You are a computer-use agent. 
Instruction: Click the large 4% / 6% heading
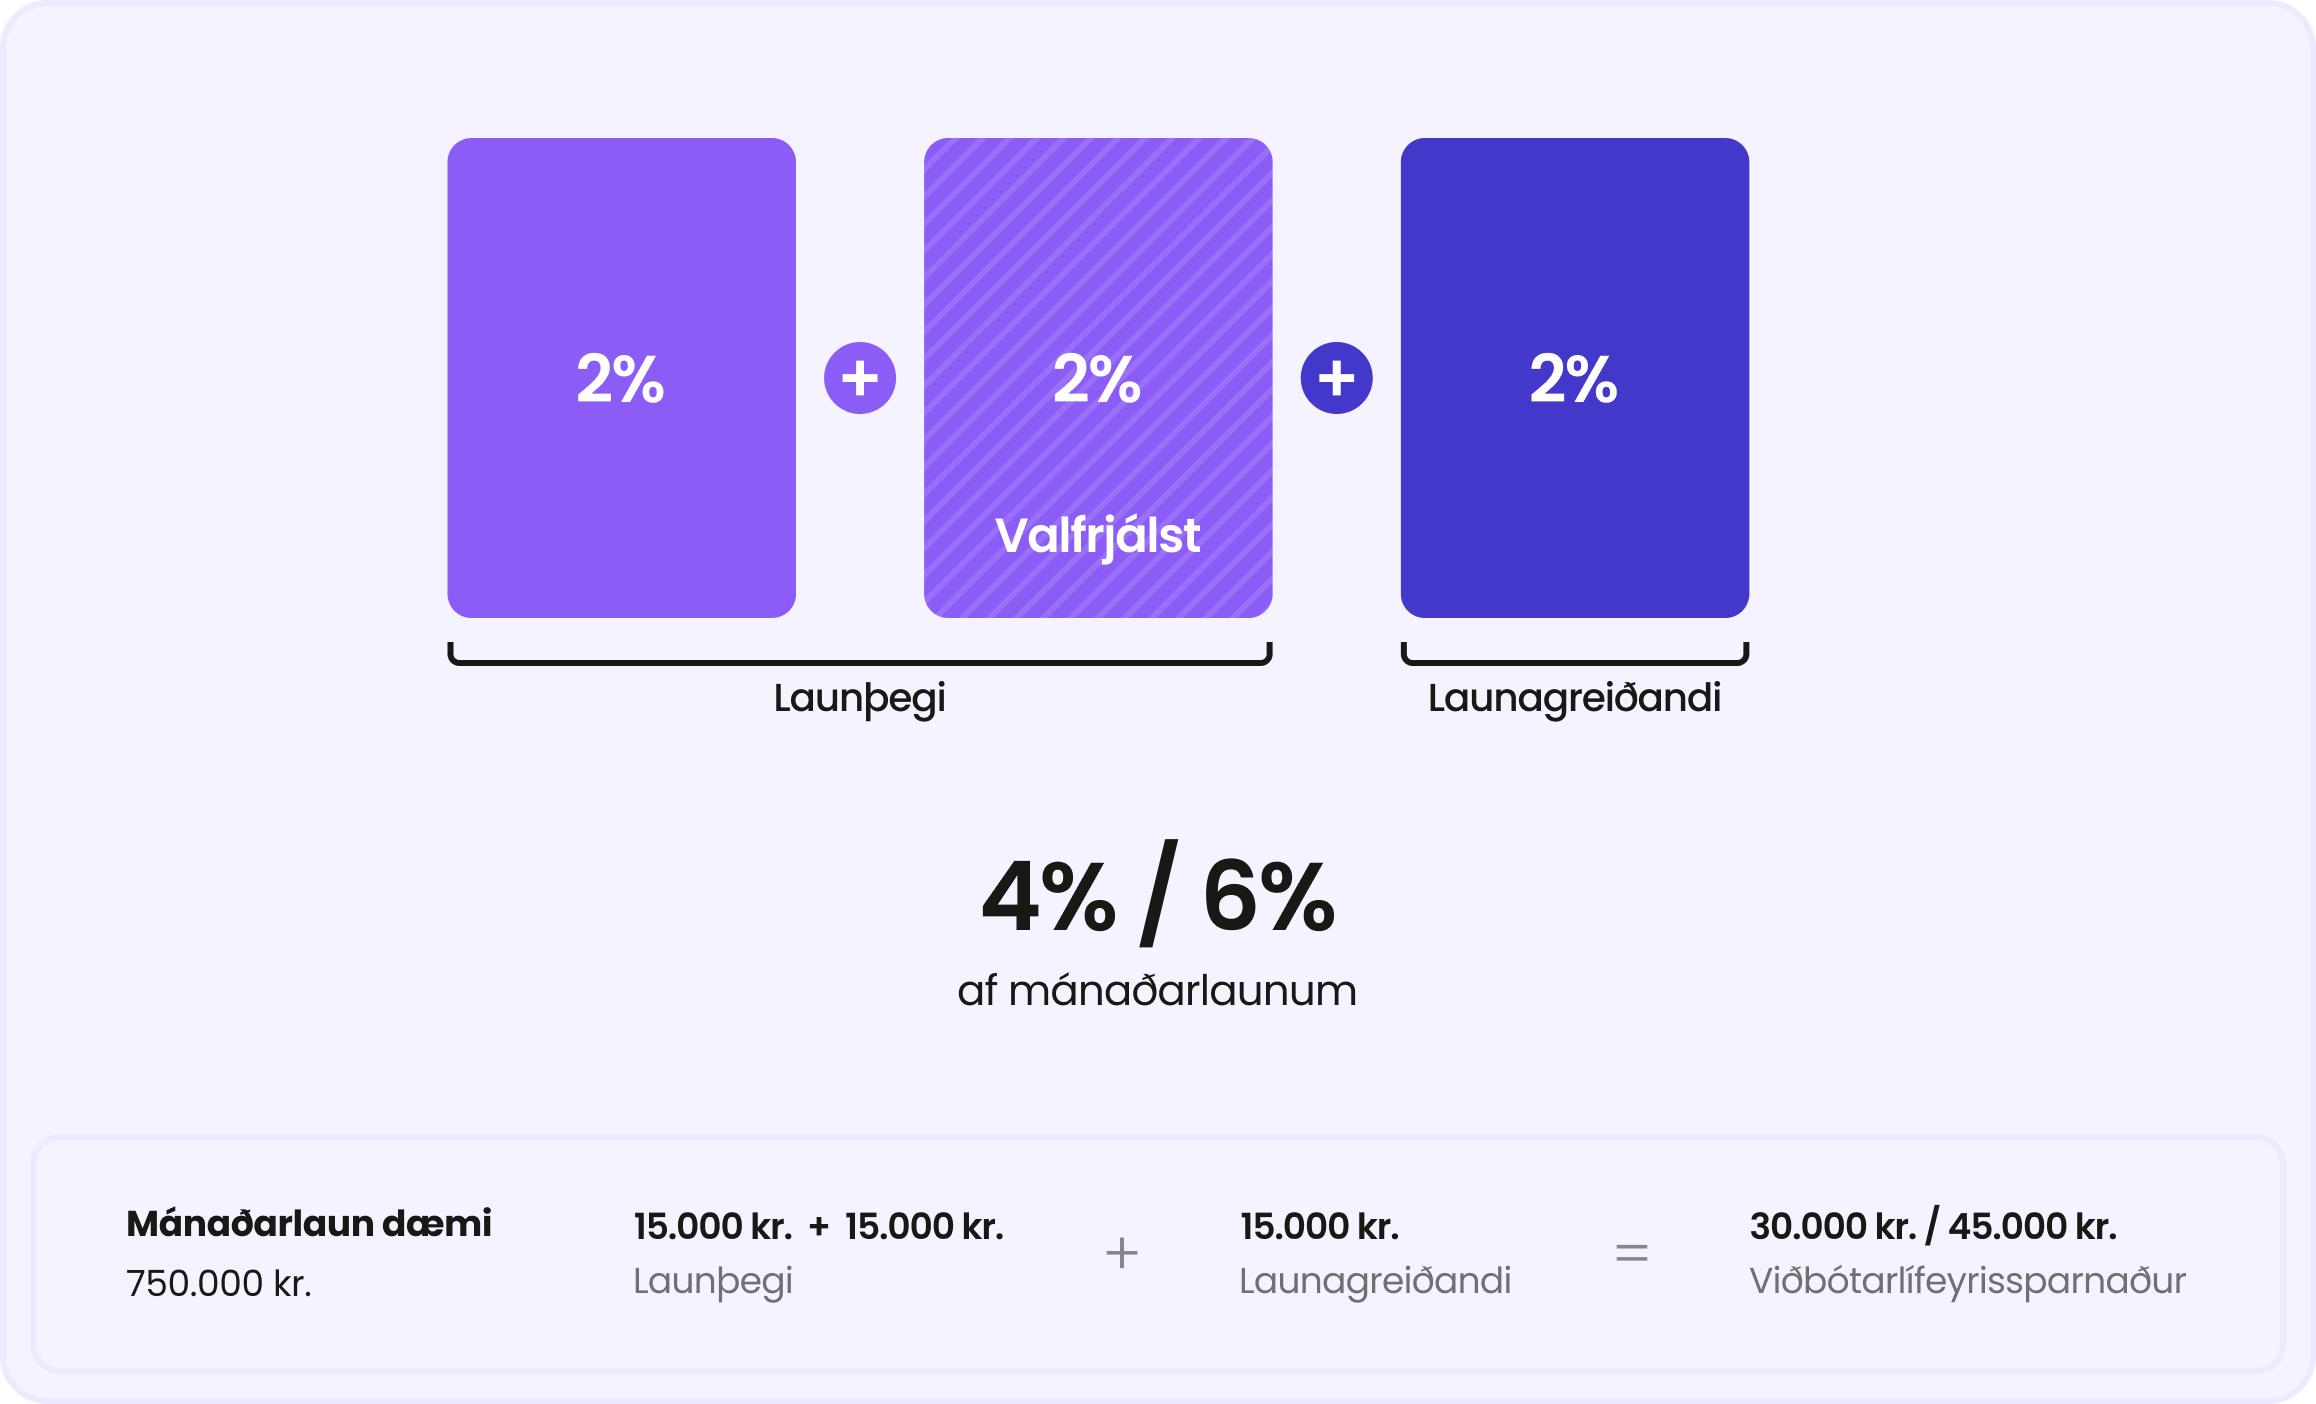1158,896
